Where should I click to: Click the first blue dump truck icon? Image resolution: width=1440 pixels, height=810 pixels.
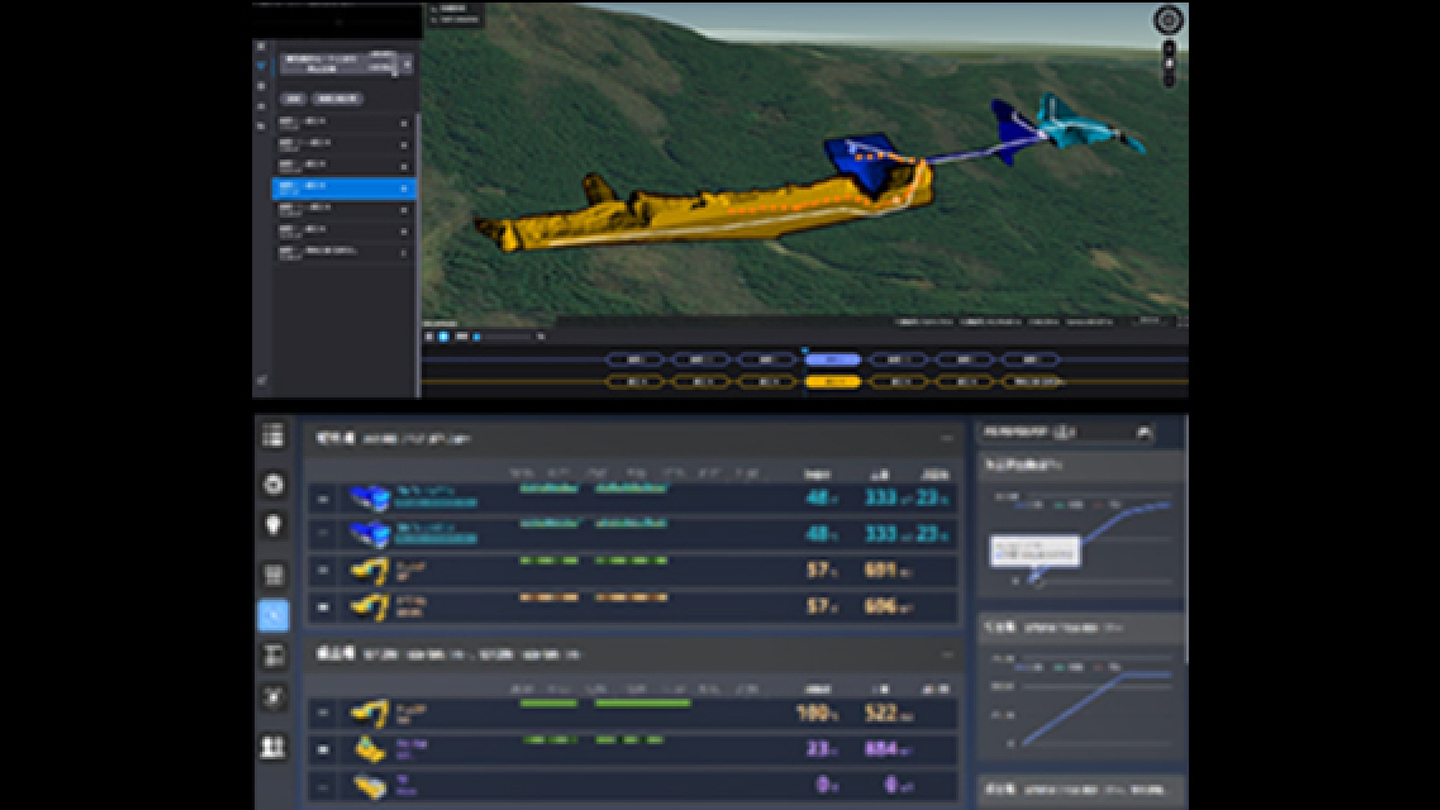tap(368, 497)
